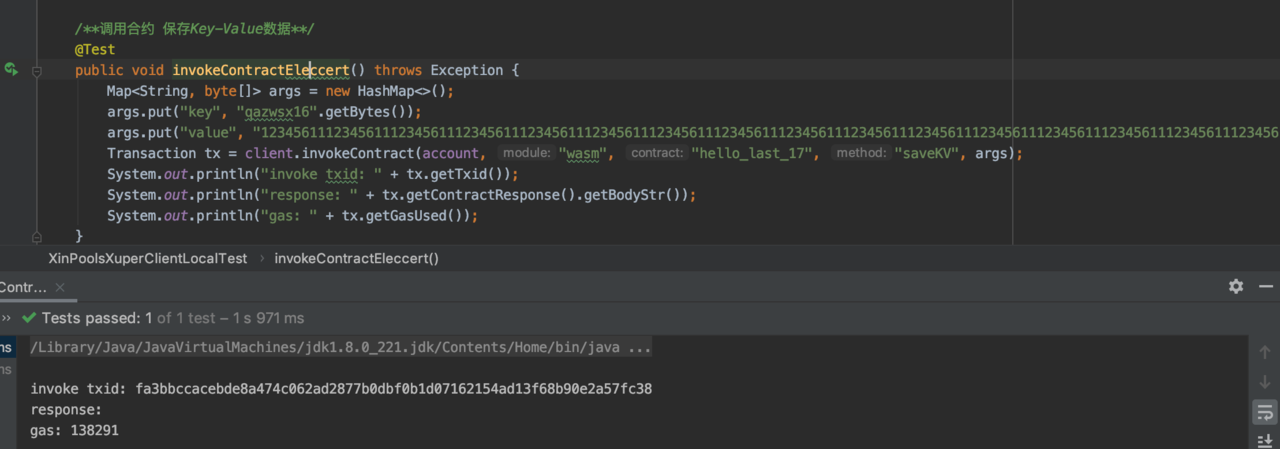Click the "hello_last_17" contract string
Screen dimensions: 1280x449
click(x=755, y=153)
